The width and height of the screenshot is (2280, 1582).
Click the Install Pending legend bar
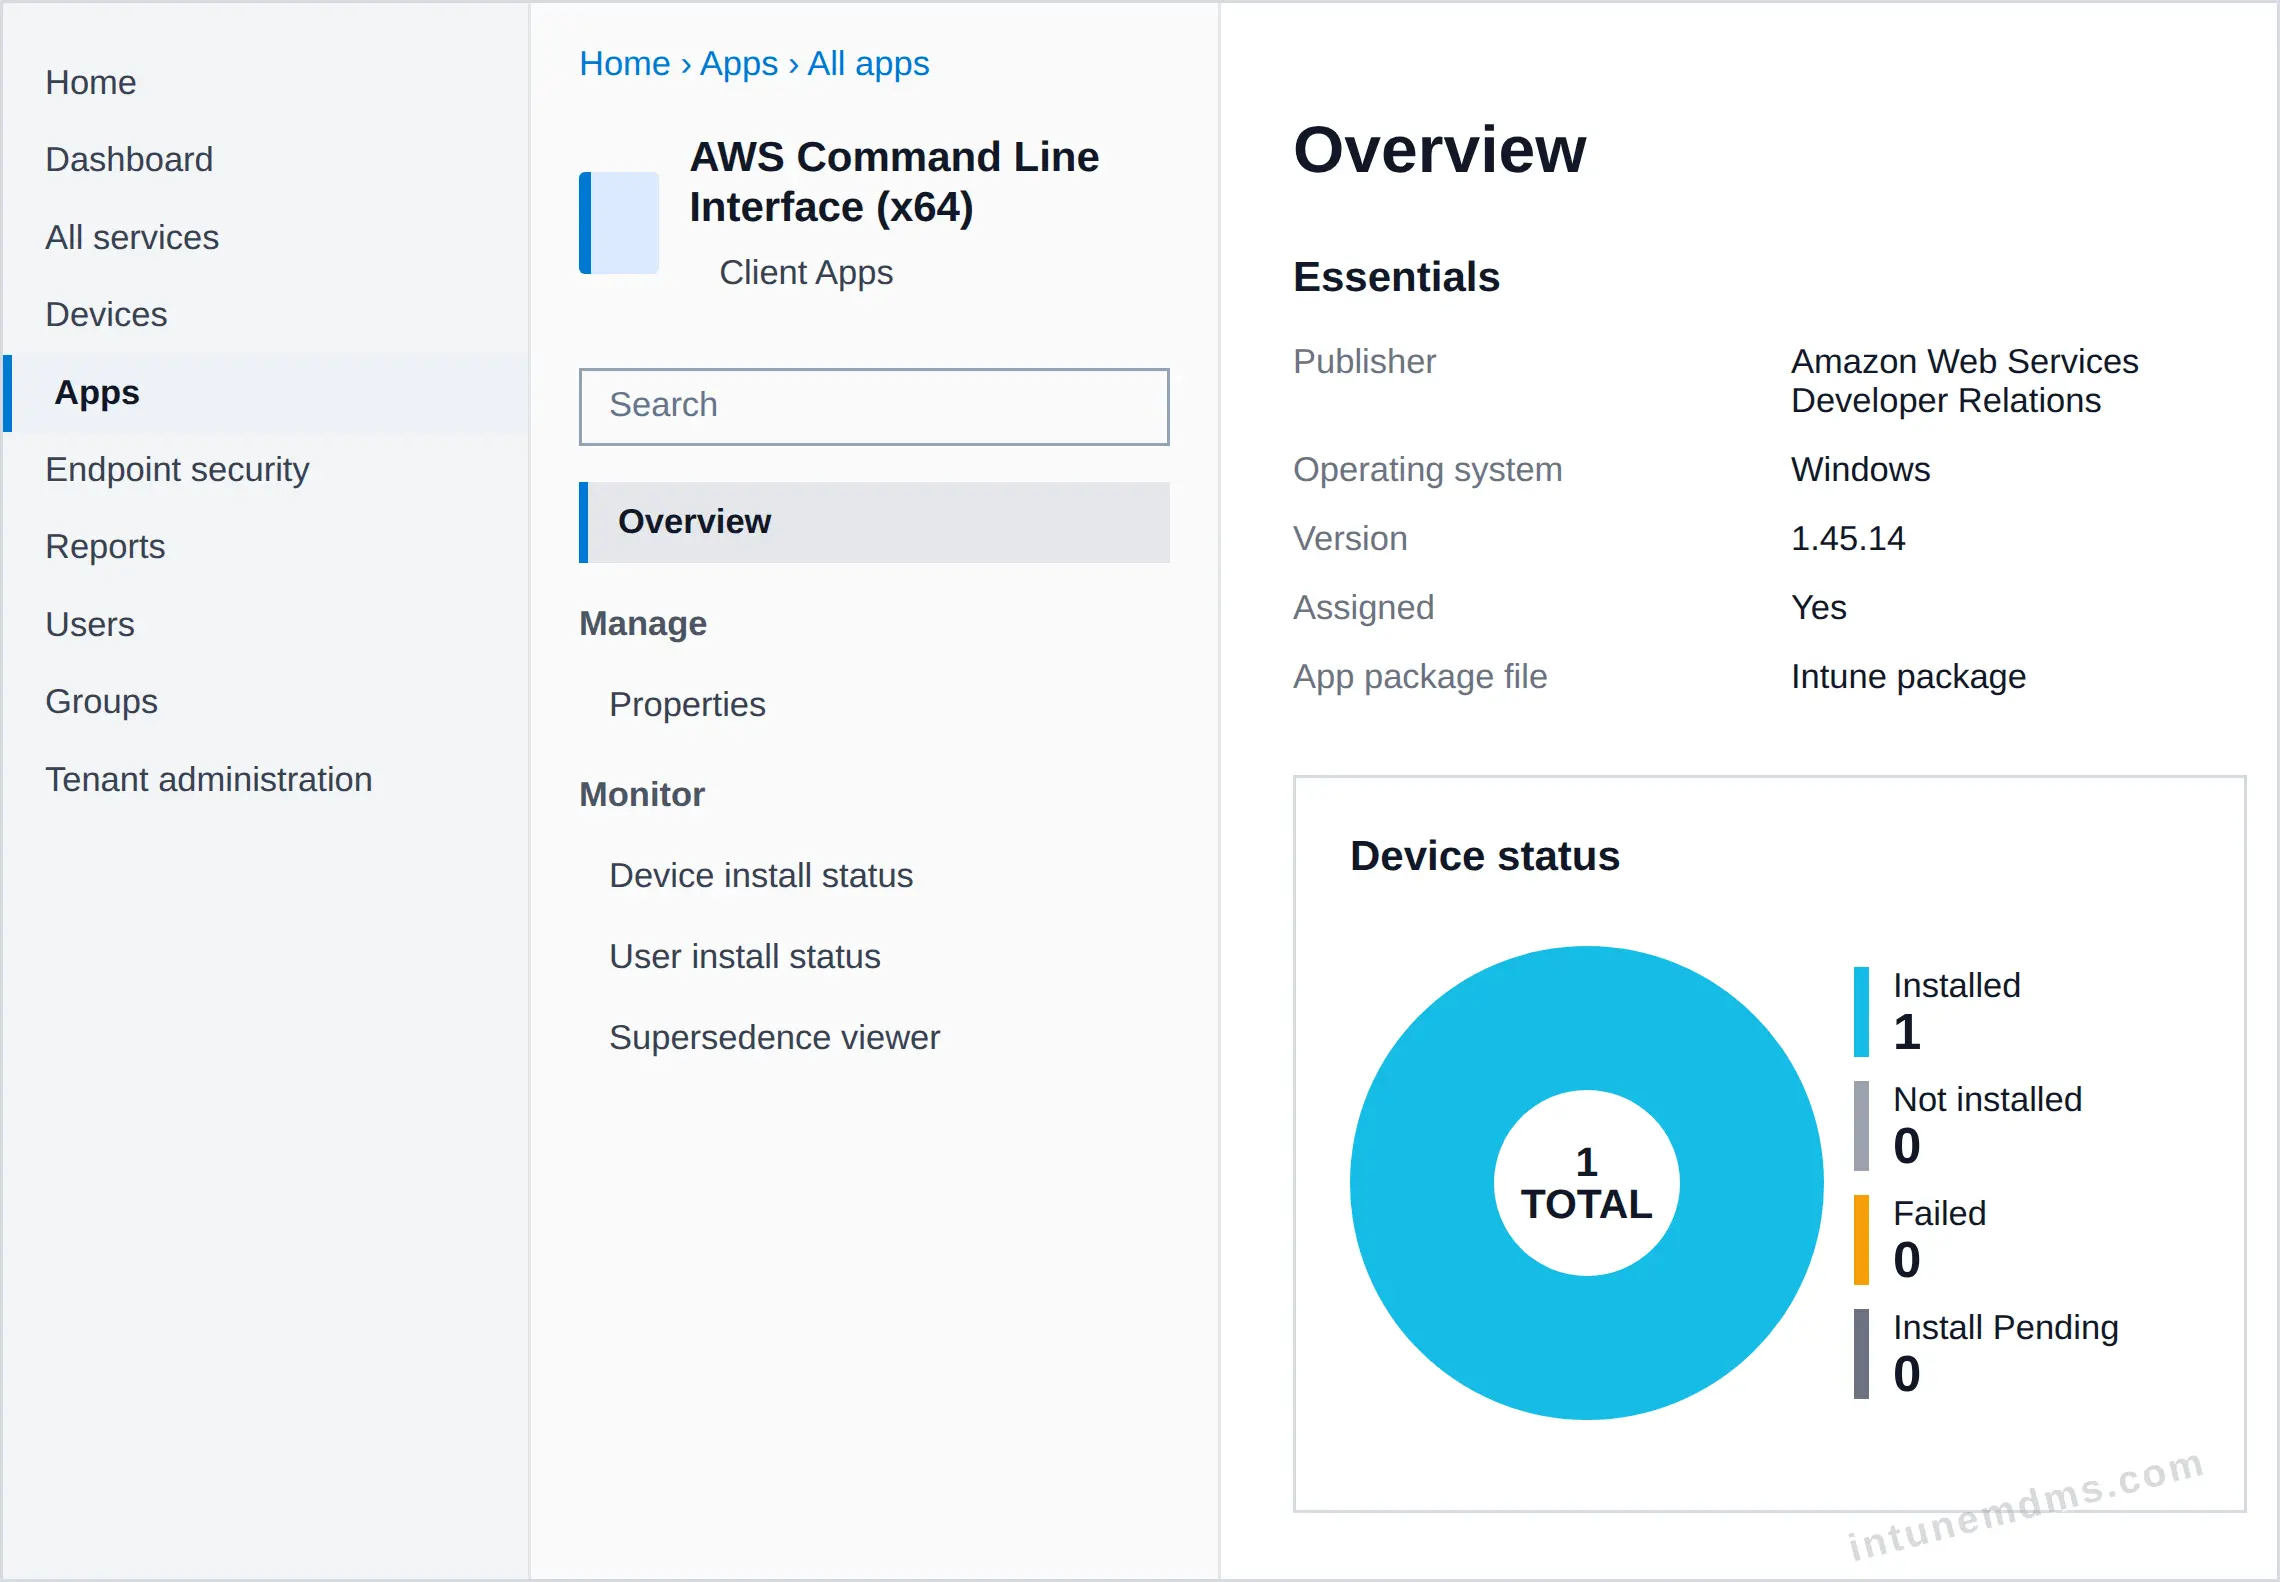[x=1861, y=1353]
